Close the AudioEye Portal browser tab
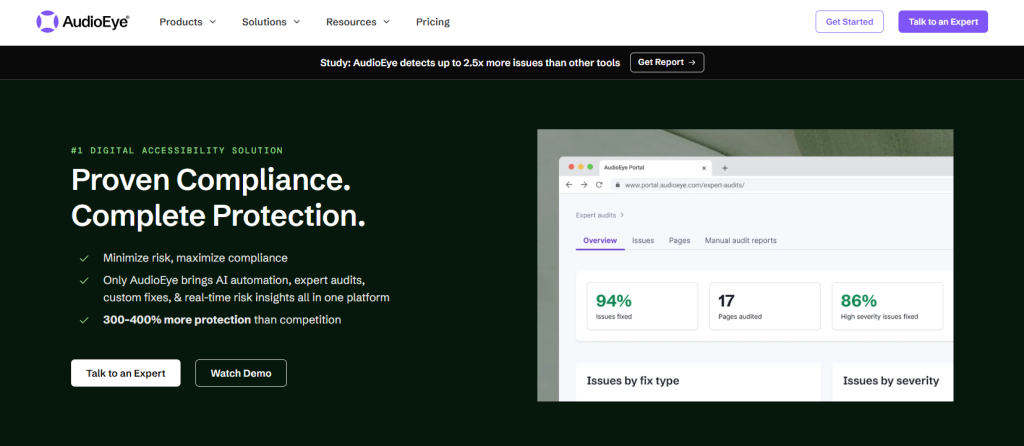 pyautogui.click(x=703, y=168)
